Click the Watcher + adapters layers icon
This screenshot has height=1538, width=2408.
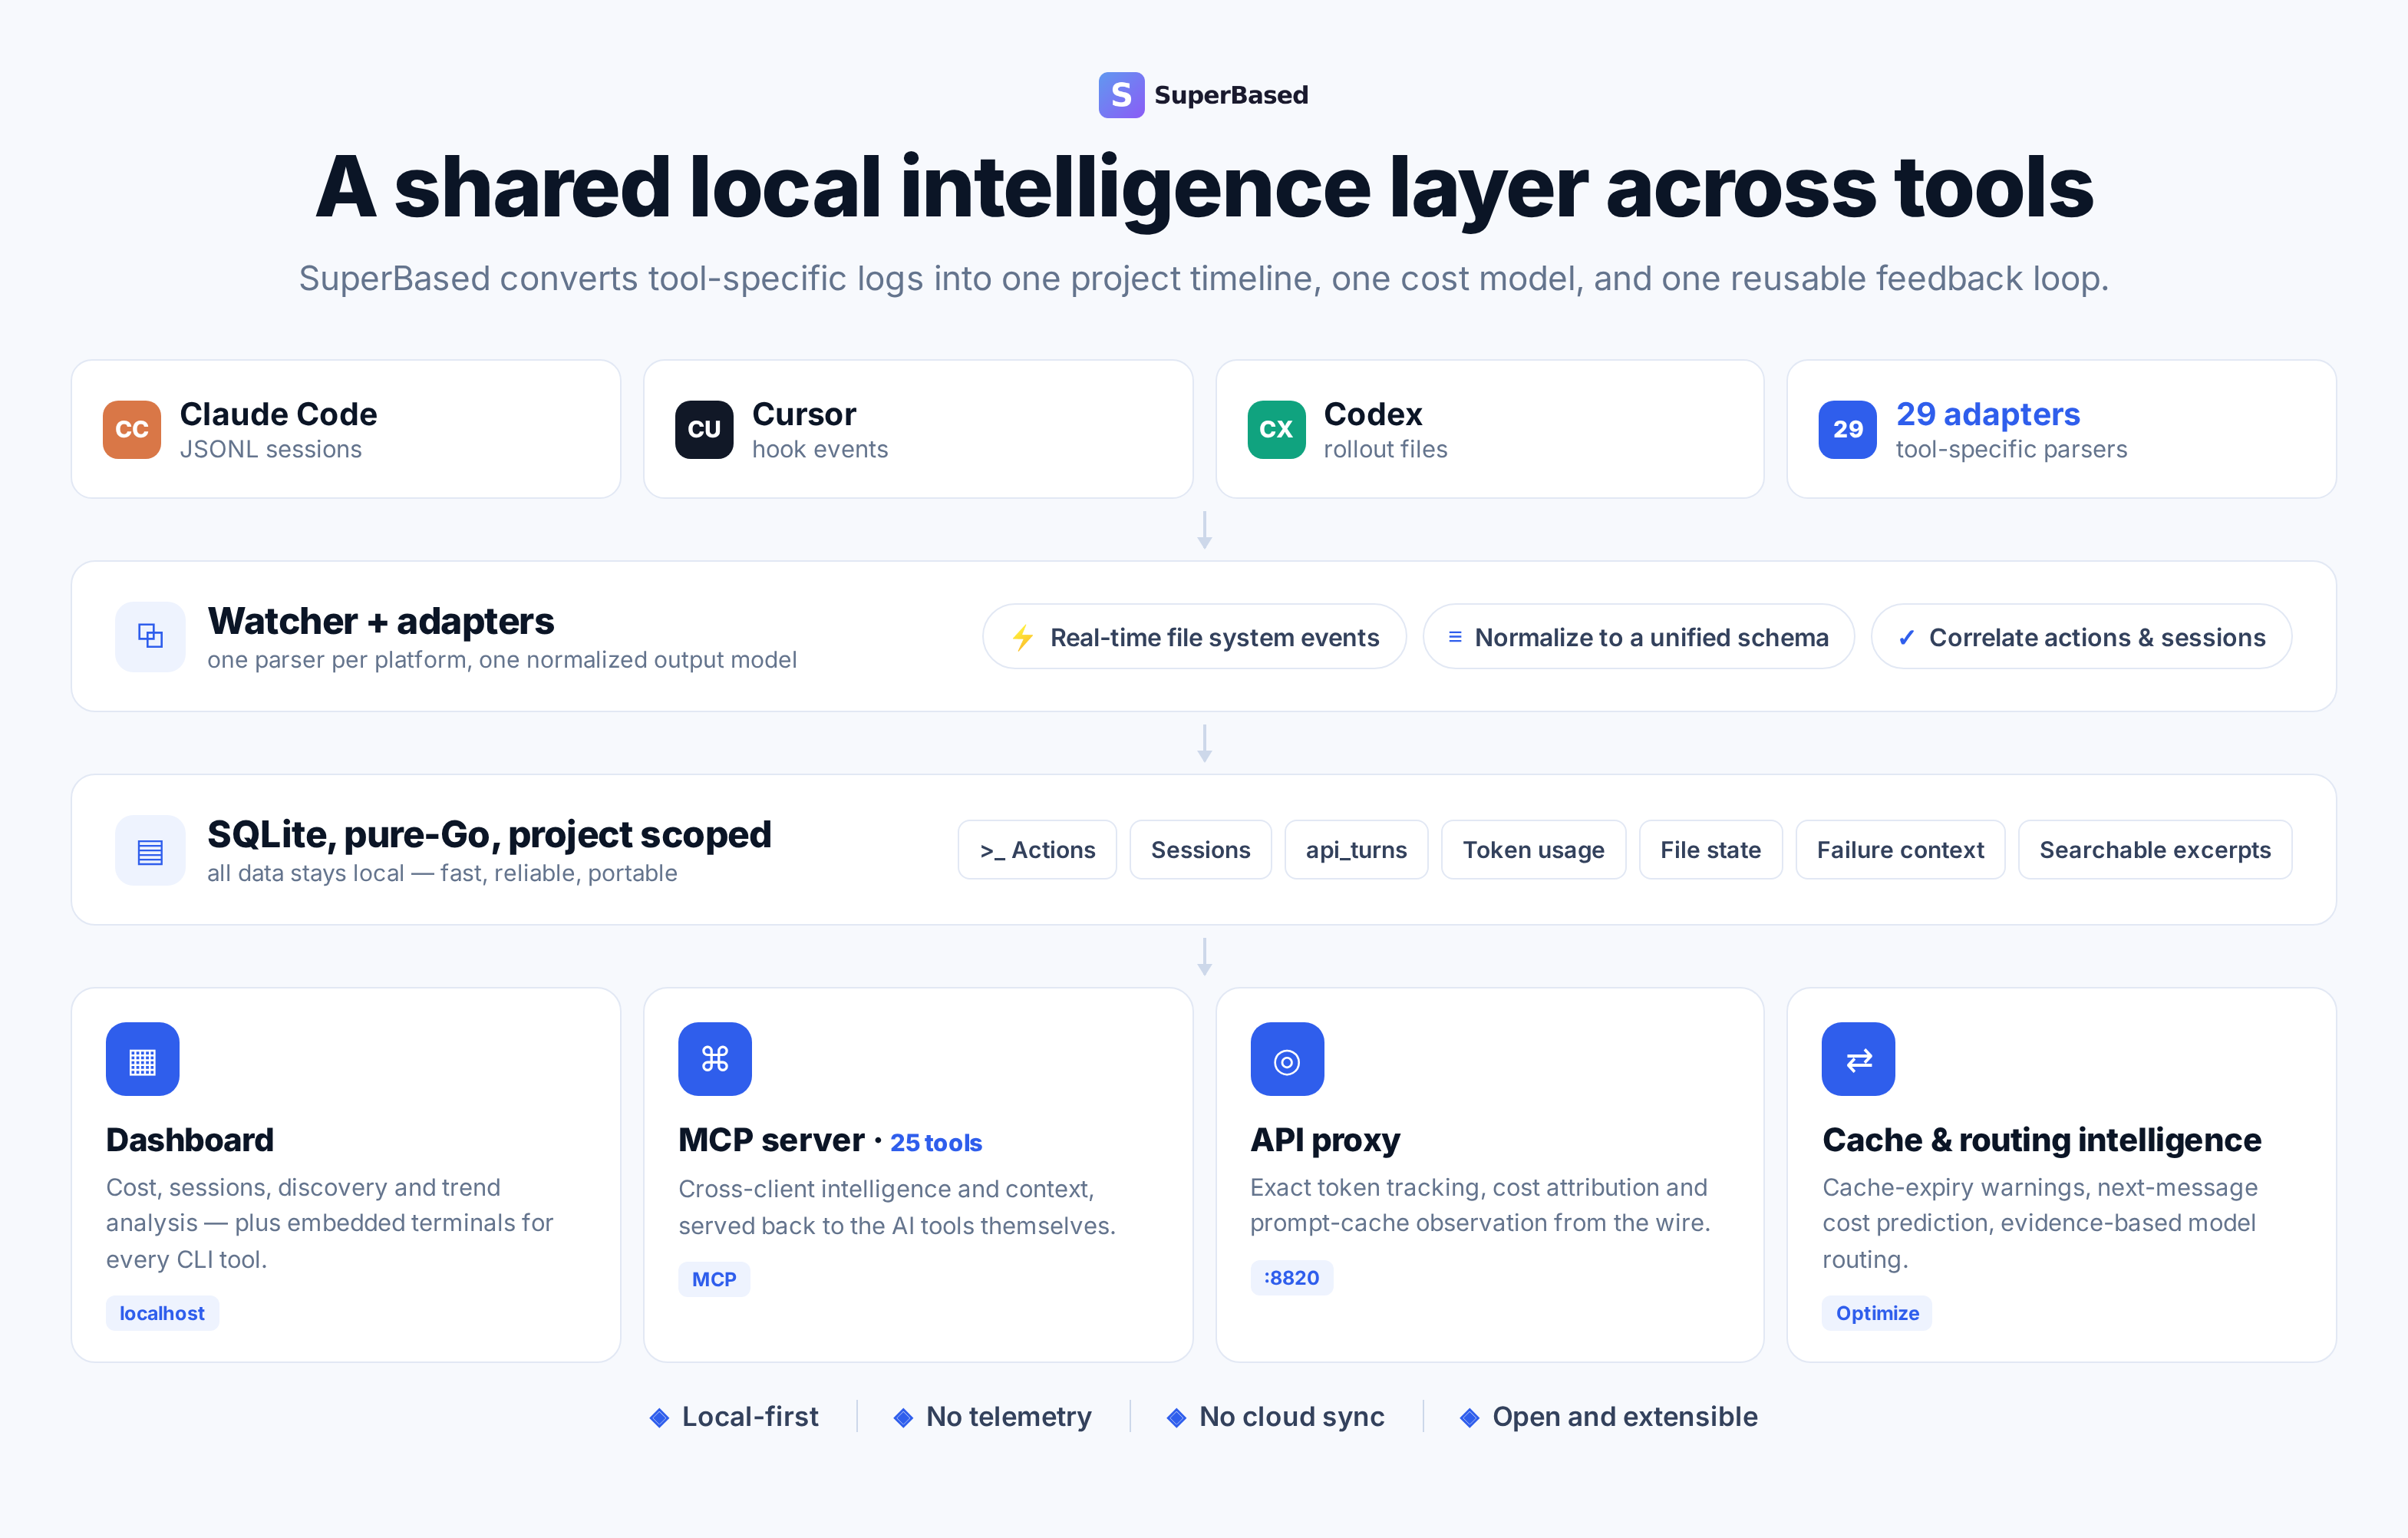pos(150,636)
